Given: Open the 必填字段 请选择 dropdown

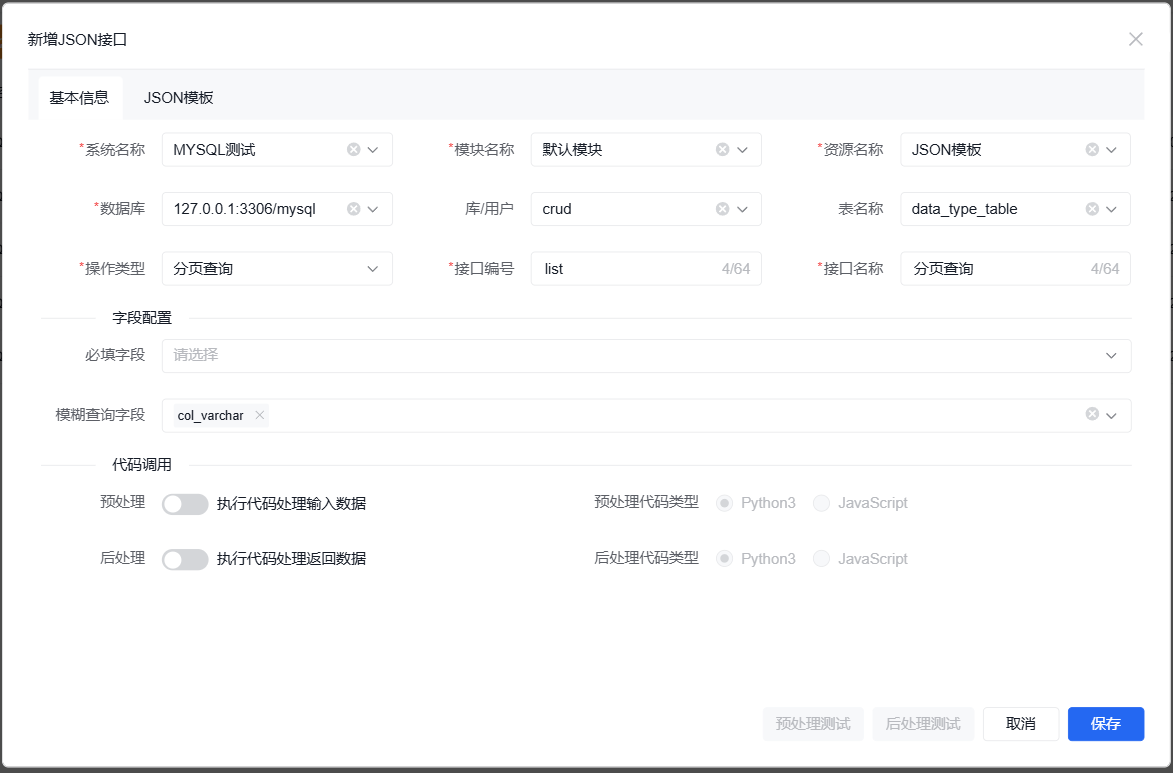Looking at the screenshot, I should click(646, 355).
